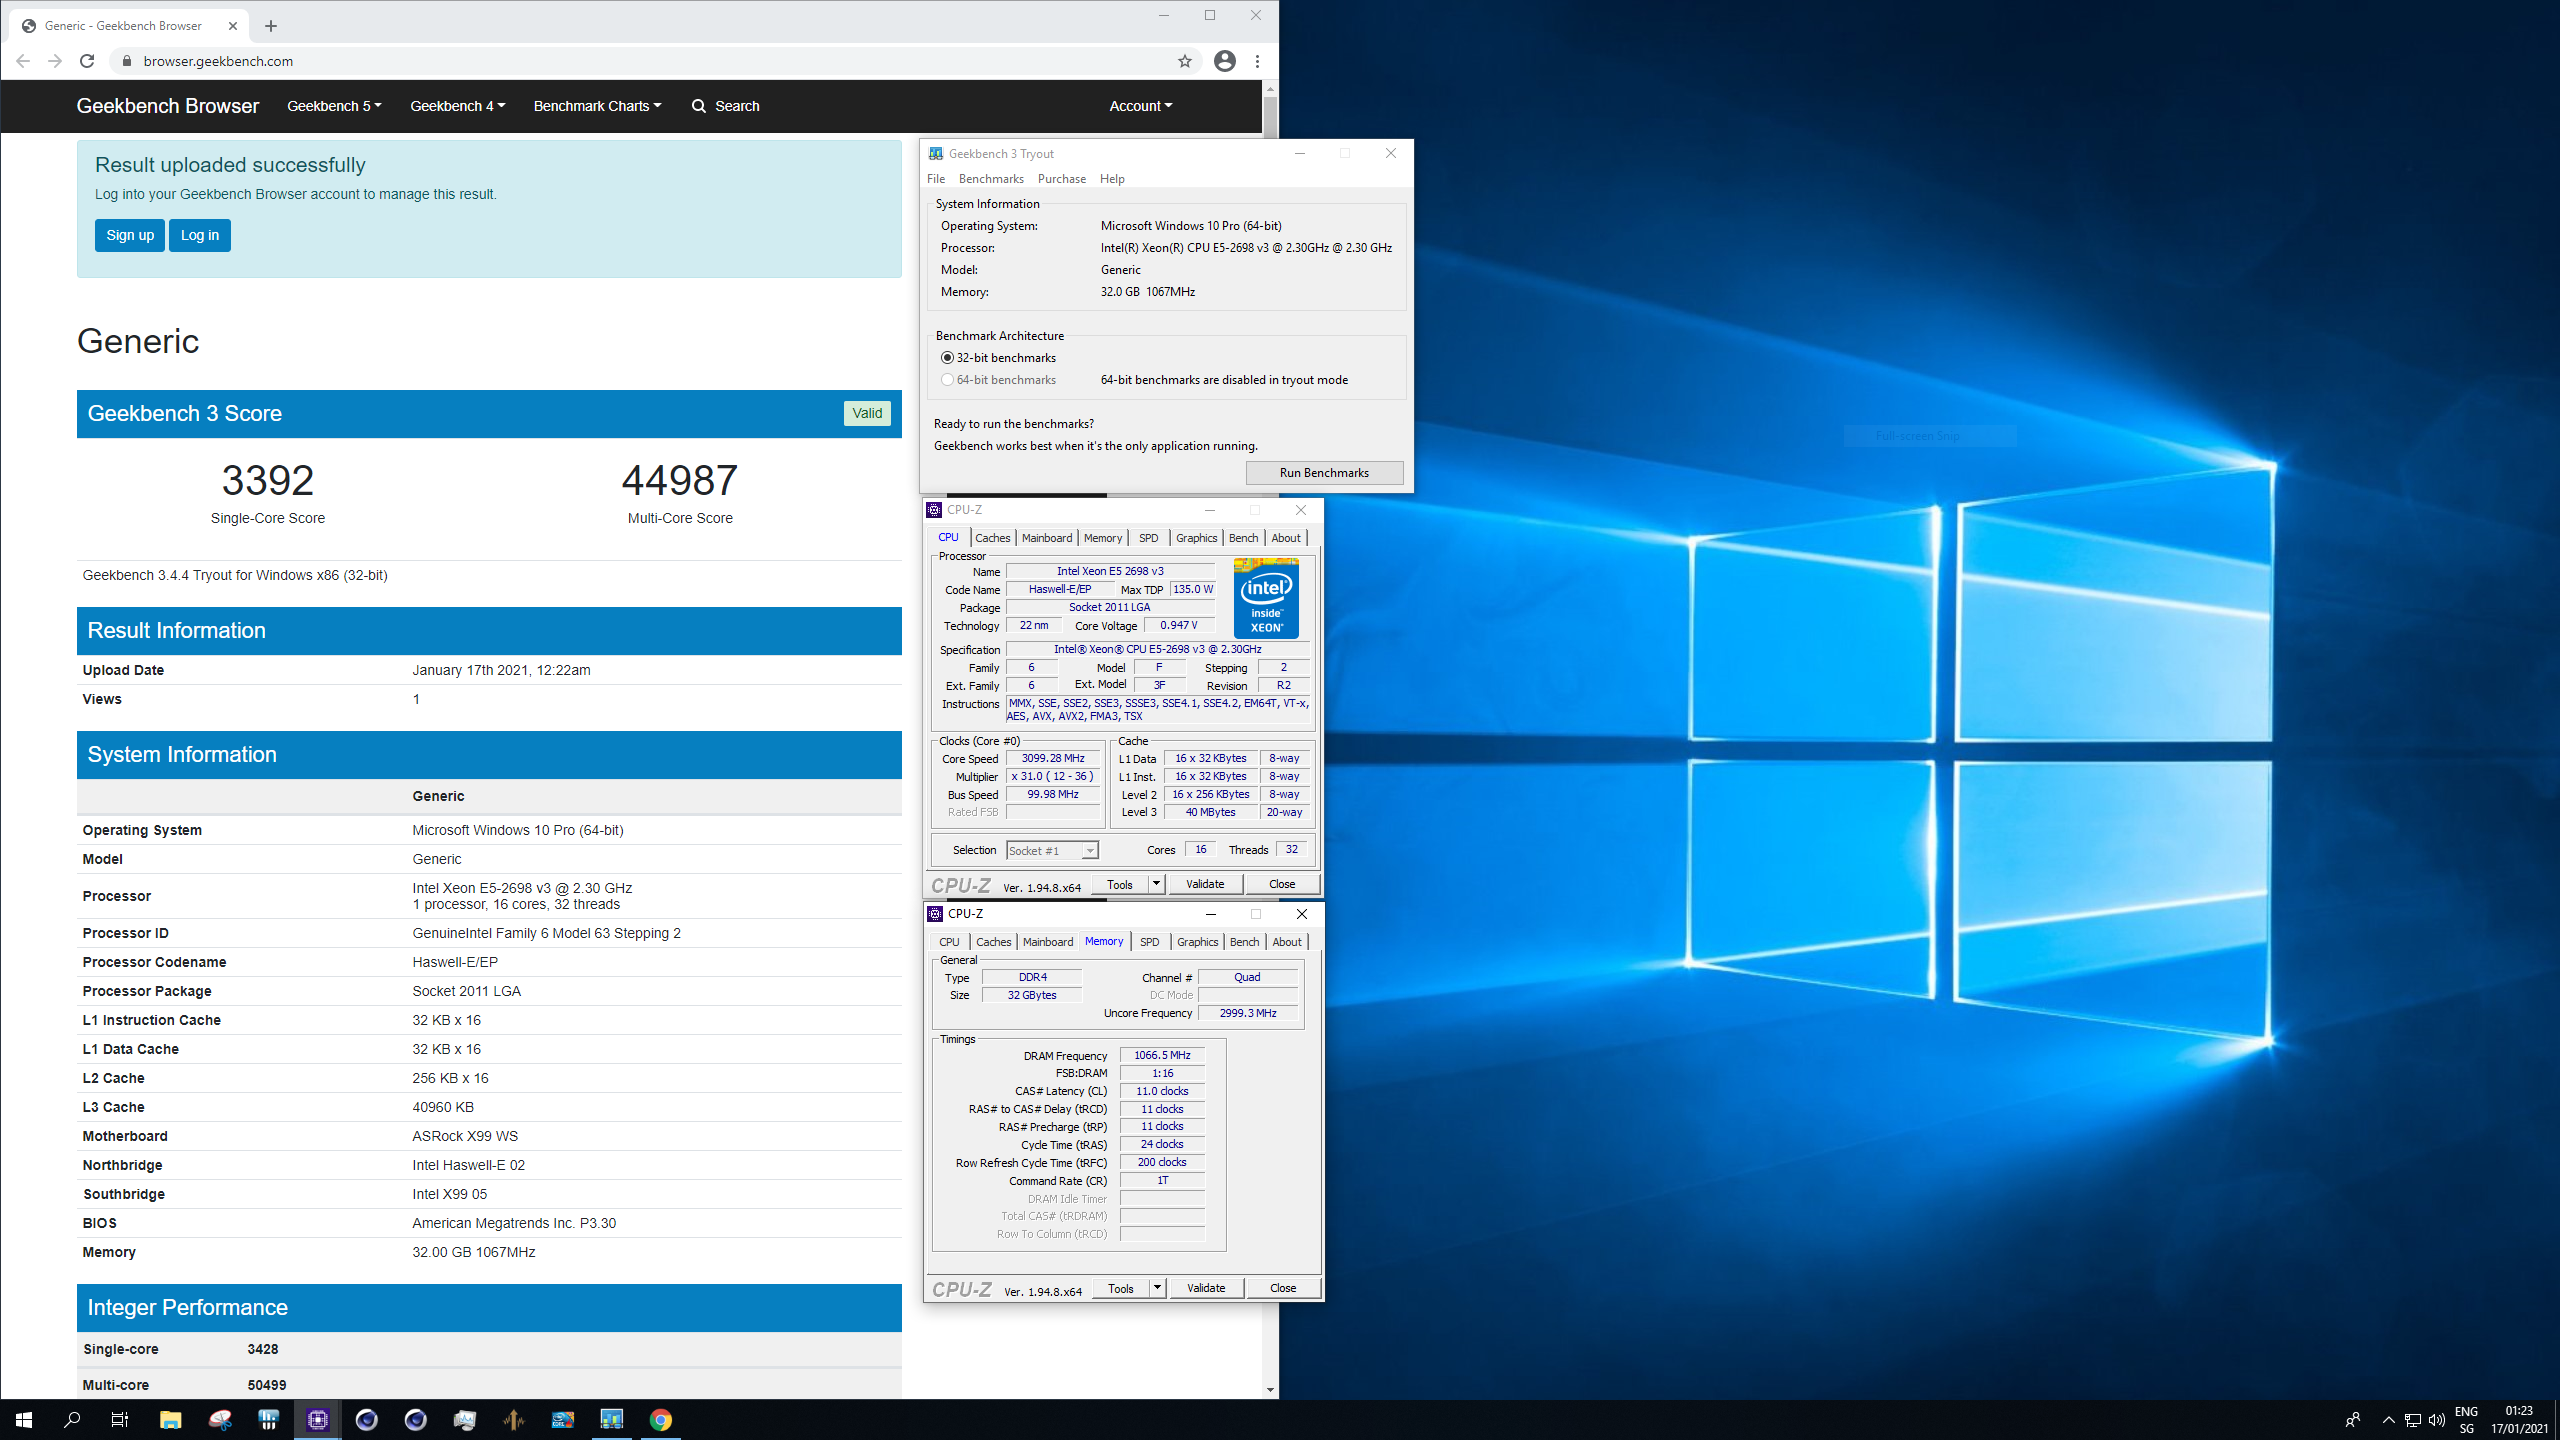Image resolution: width=2560 pixels, height=1440 pixels.
Task: Open the Chrome profile avatar icon
Action: pos(1224,61)
